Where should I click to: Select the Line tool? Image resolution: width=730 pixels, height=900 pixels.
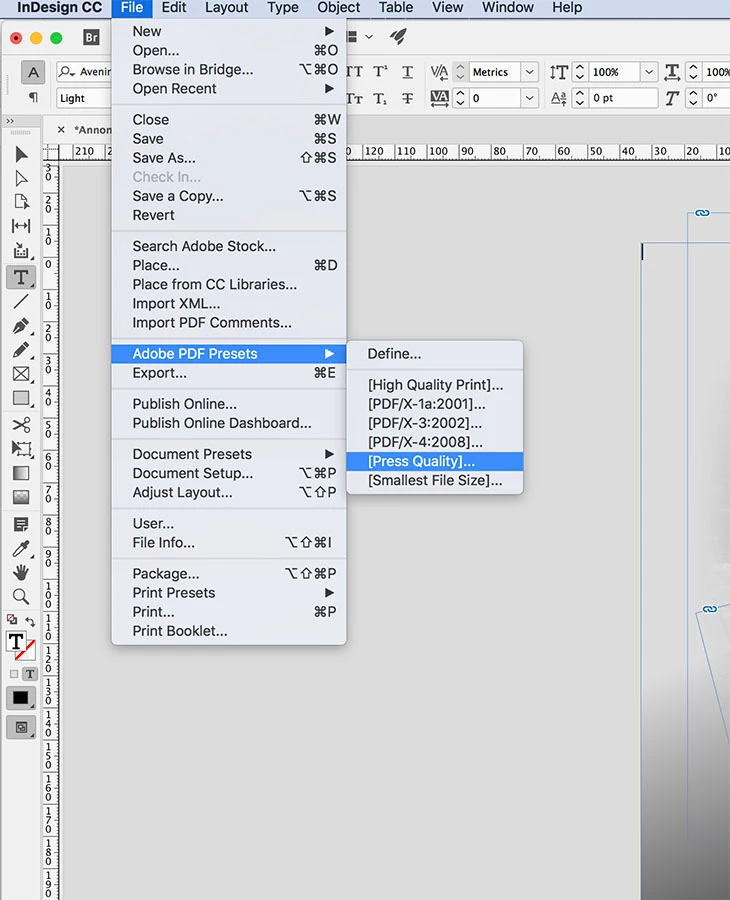21,301
